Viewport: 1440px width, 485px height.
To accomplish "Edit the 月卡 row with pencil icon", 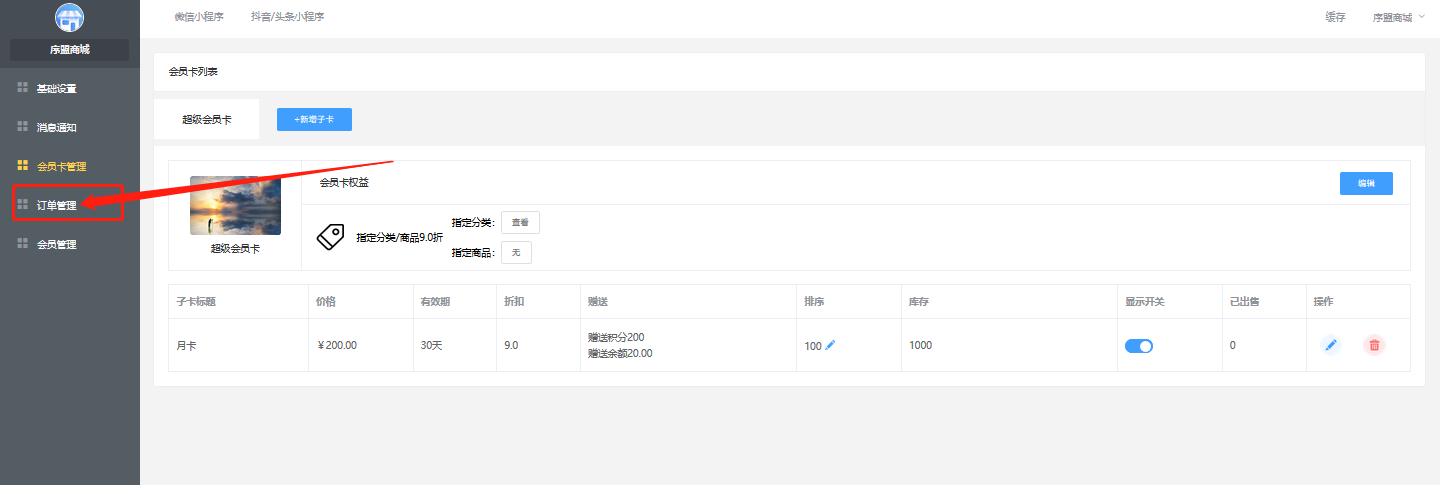I will (x=1330, y=345).
